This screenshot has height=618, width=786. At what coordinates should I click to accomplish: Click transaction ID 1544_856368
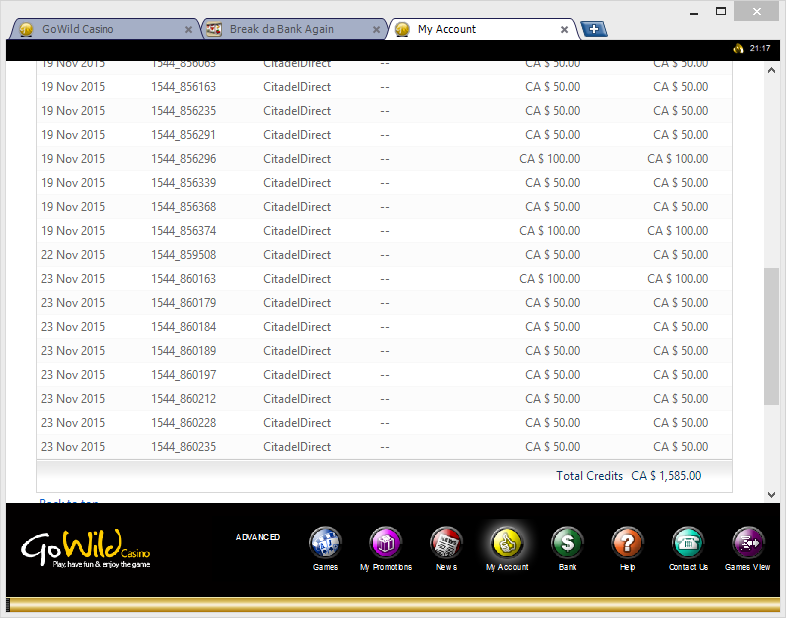[183, 207]
